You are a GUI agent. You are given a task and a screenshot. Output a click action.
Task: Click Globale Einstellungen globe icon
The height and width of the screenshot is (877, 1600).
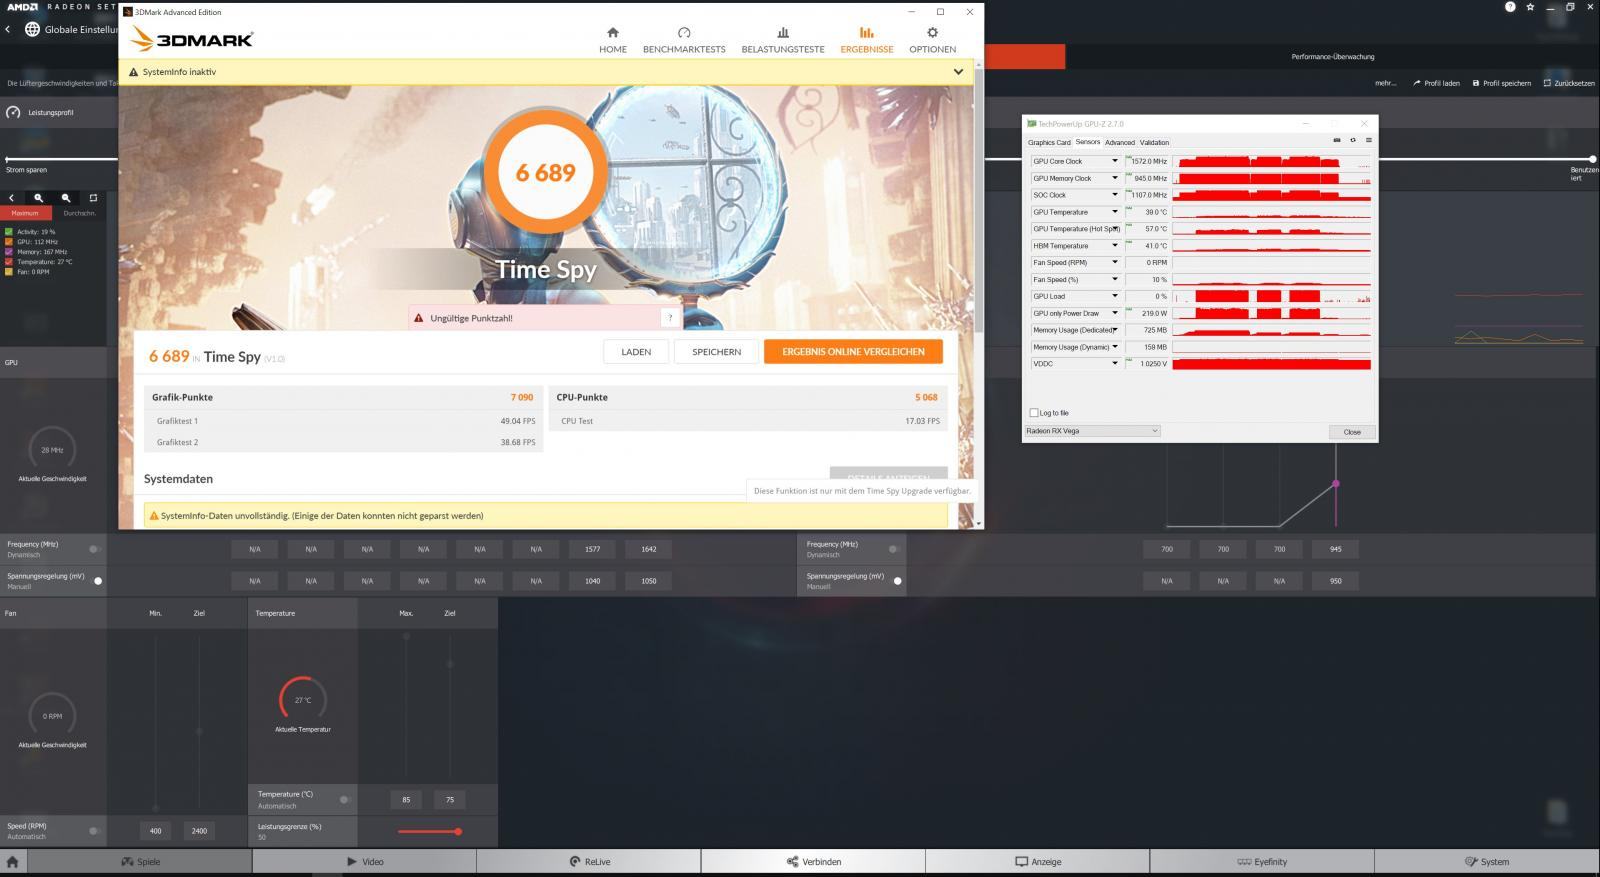[x=32, y=29]
